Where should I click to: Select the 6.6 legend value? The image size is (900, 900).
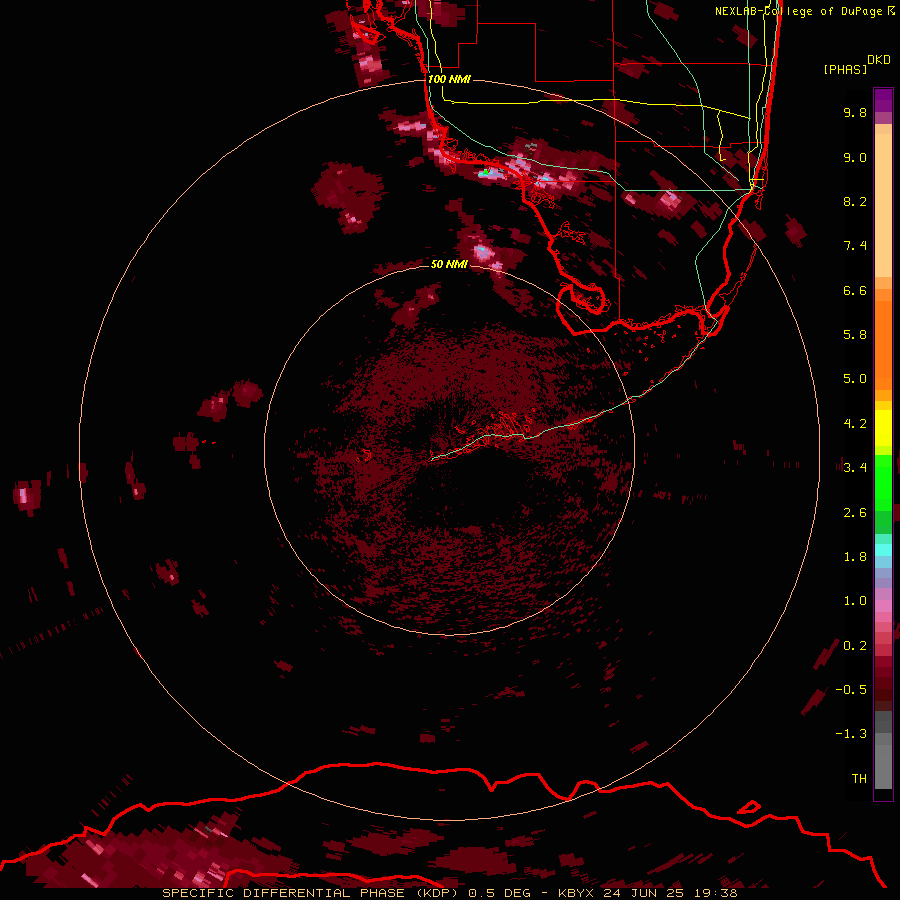[855, 290]
